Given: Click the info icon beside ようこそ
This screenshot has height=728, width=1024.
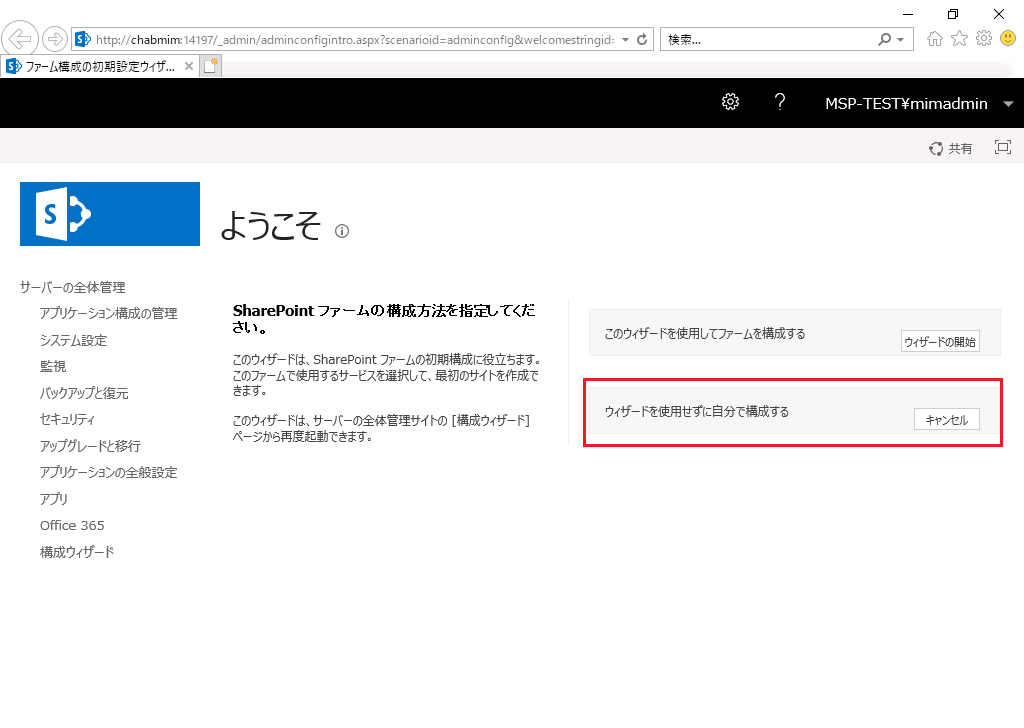Looking at the screenshot, I should pyautogui.click(x=342, y=231).
